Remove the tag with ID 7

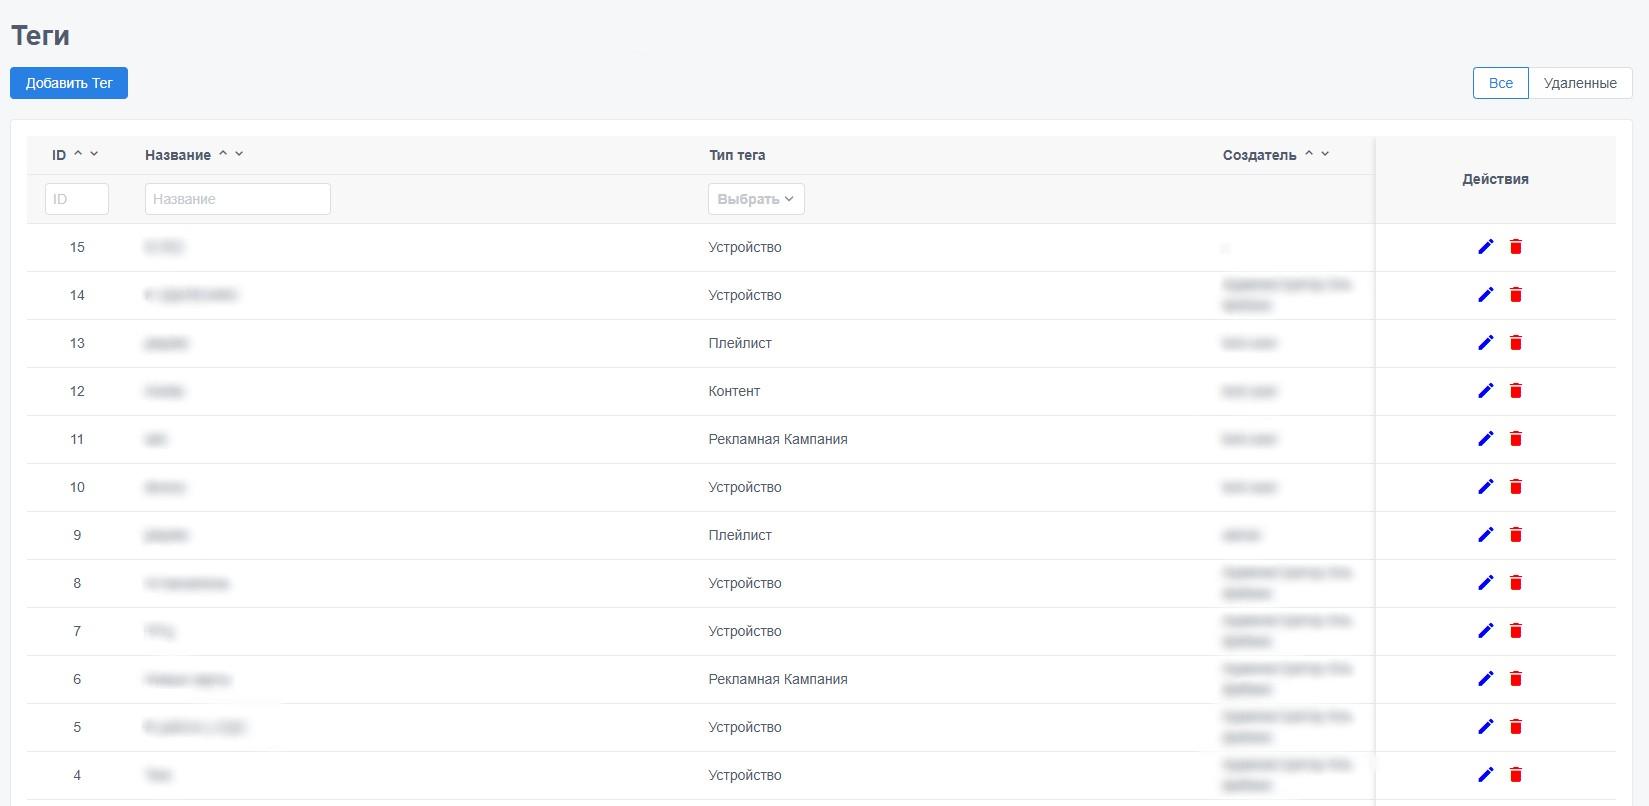point(1516,631)
